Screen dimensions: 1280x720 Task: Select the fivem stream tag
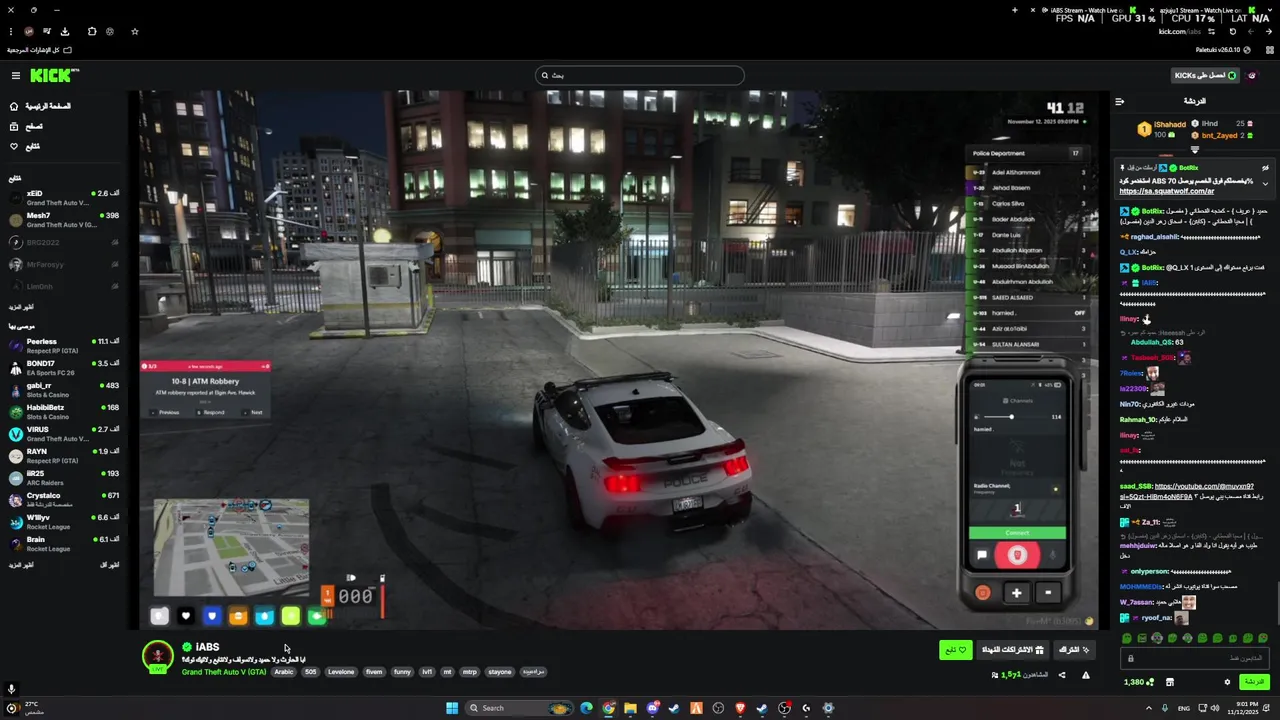tap(374, 672)
